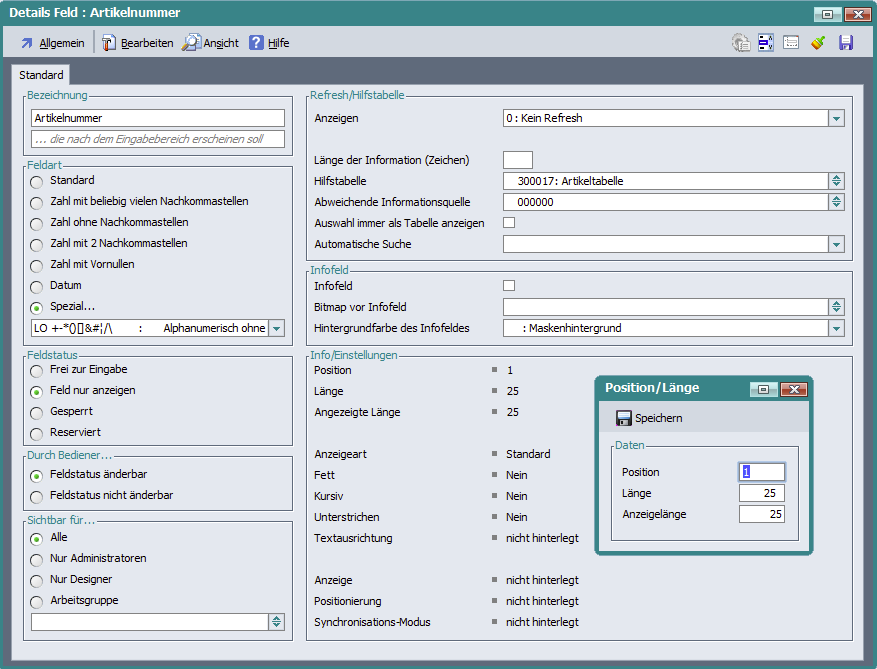
Task: Enable the Infofeld checkbox
Action: tap(509, 286)
